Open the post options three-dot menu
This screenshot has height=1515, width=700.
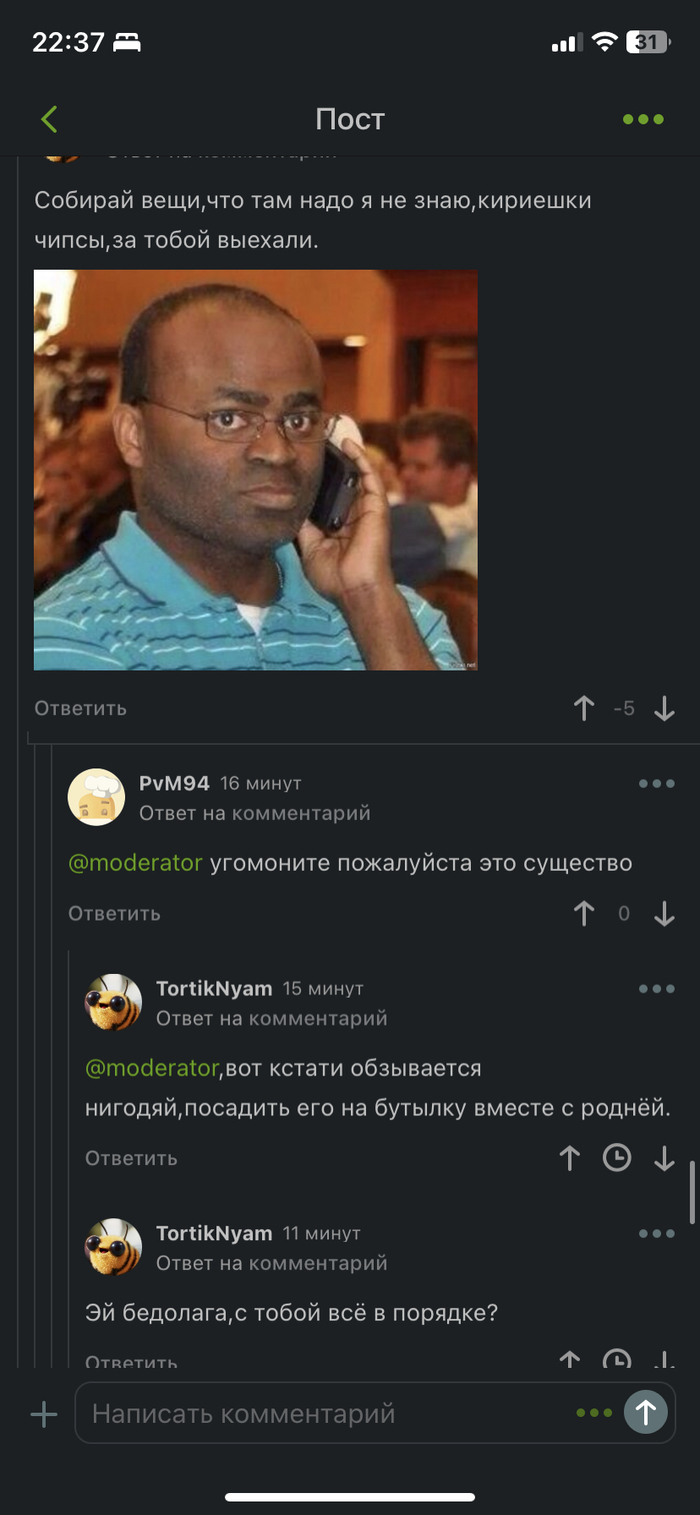point(643,119)
